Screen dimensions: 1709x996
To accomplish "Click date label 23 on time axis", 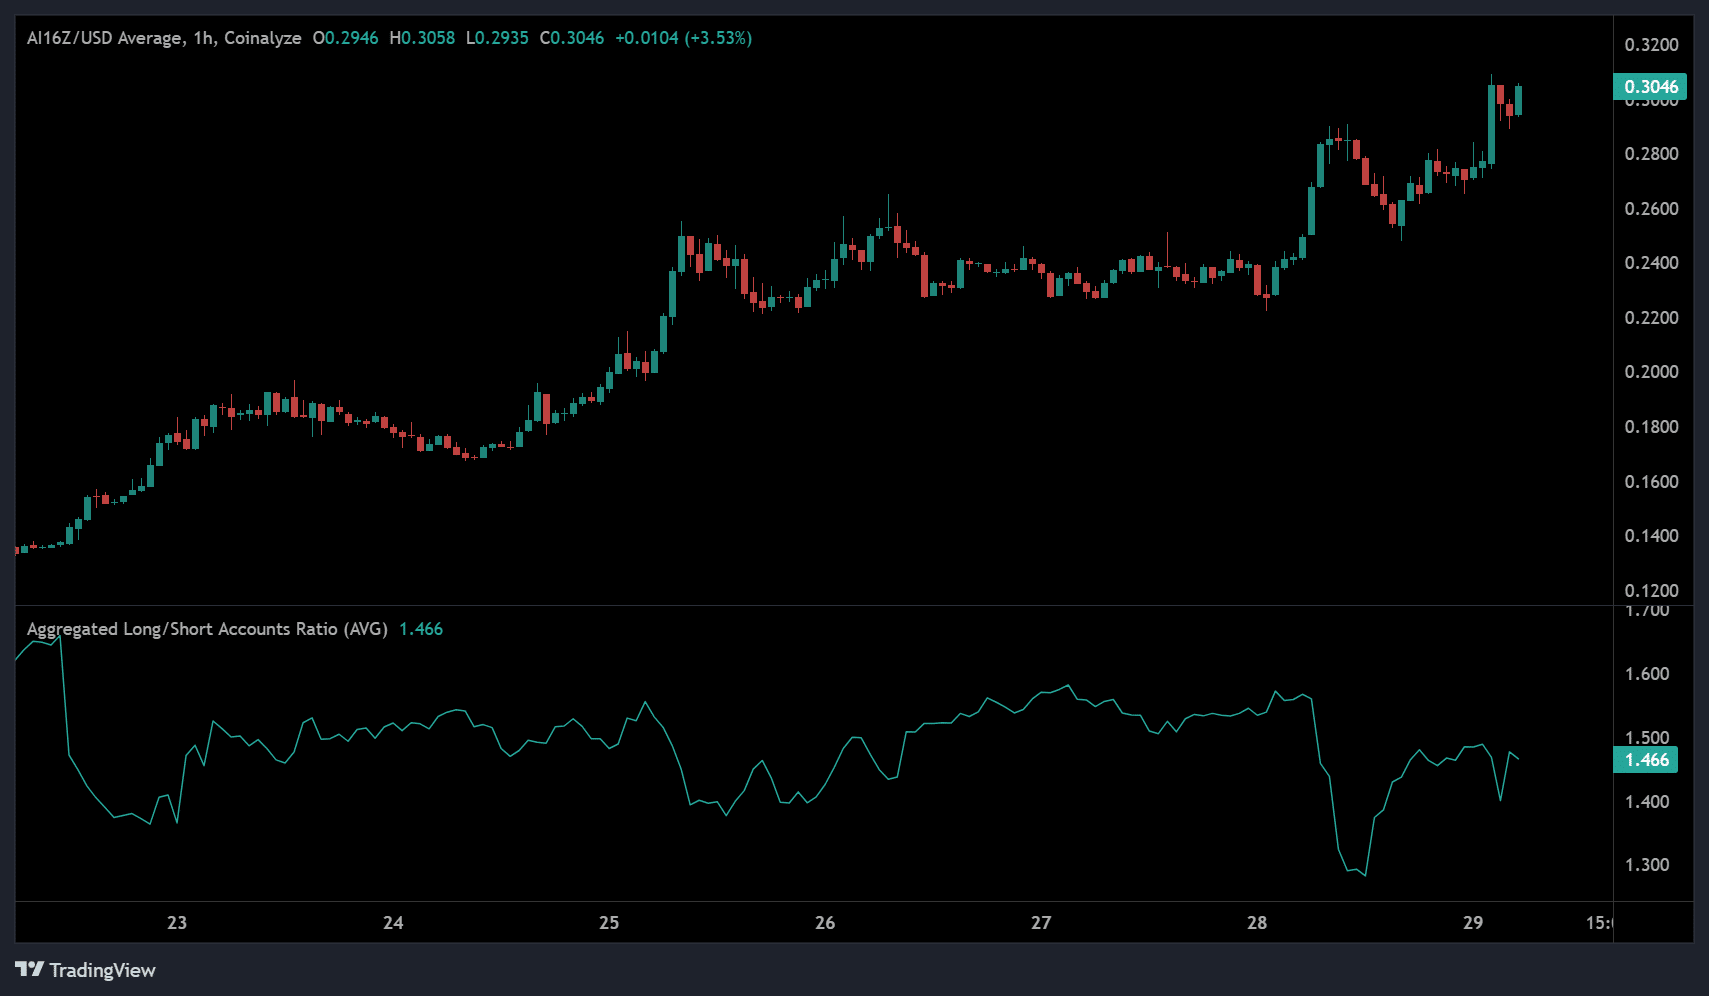I will click(x=177, y=923).
